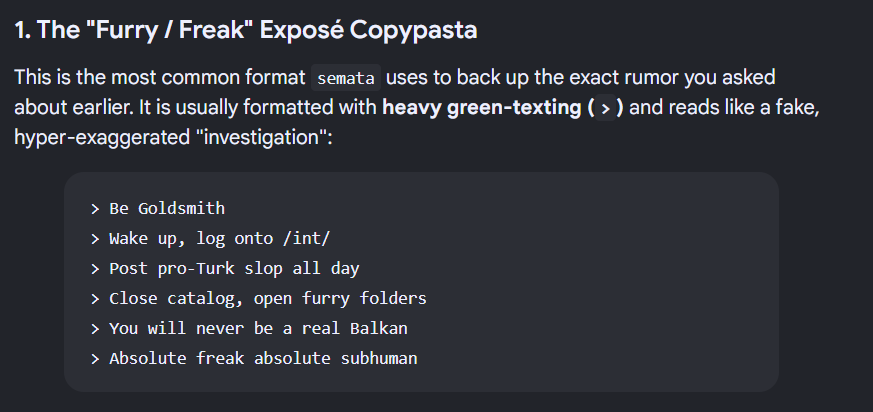Click the "Furry / Freak" Exposé Copypasta heading
Viewport: 873px width, 412px height.
(246, 30)
